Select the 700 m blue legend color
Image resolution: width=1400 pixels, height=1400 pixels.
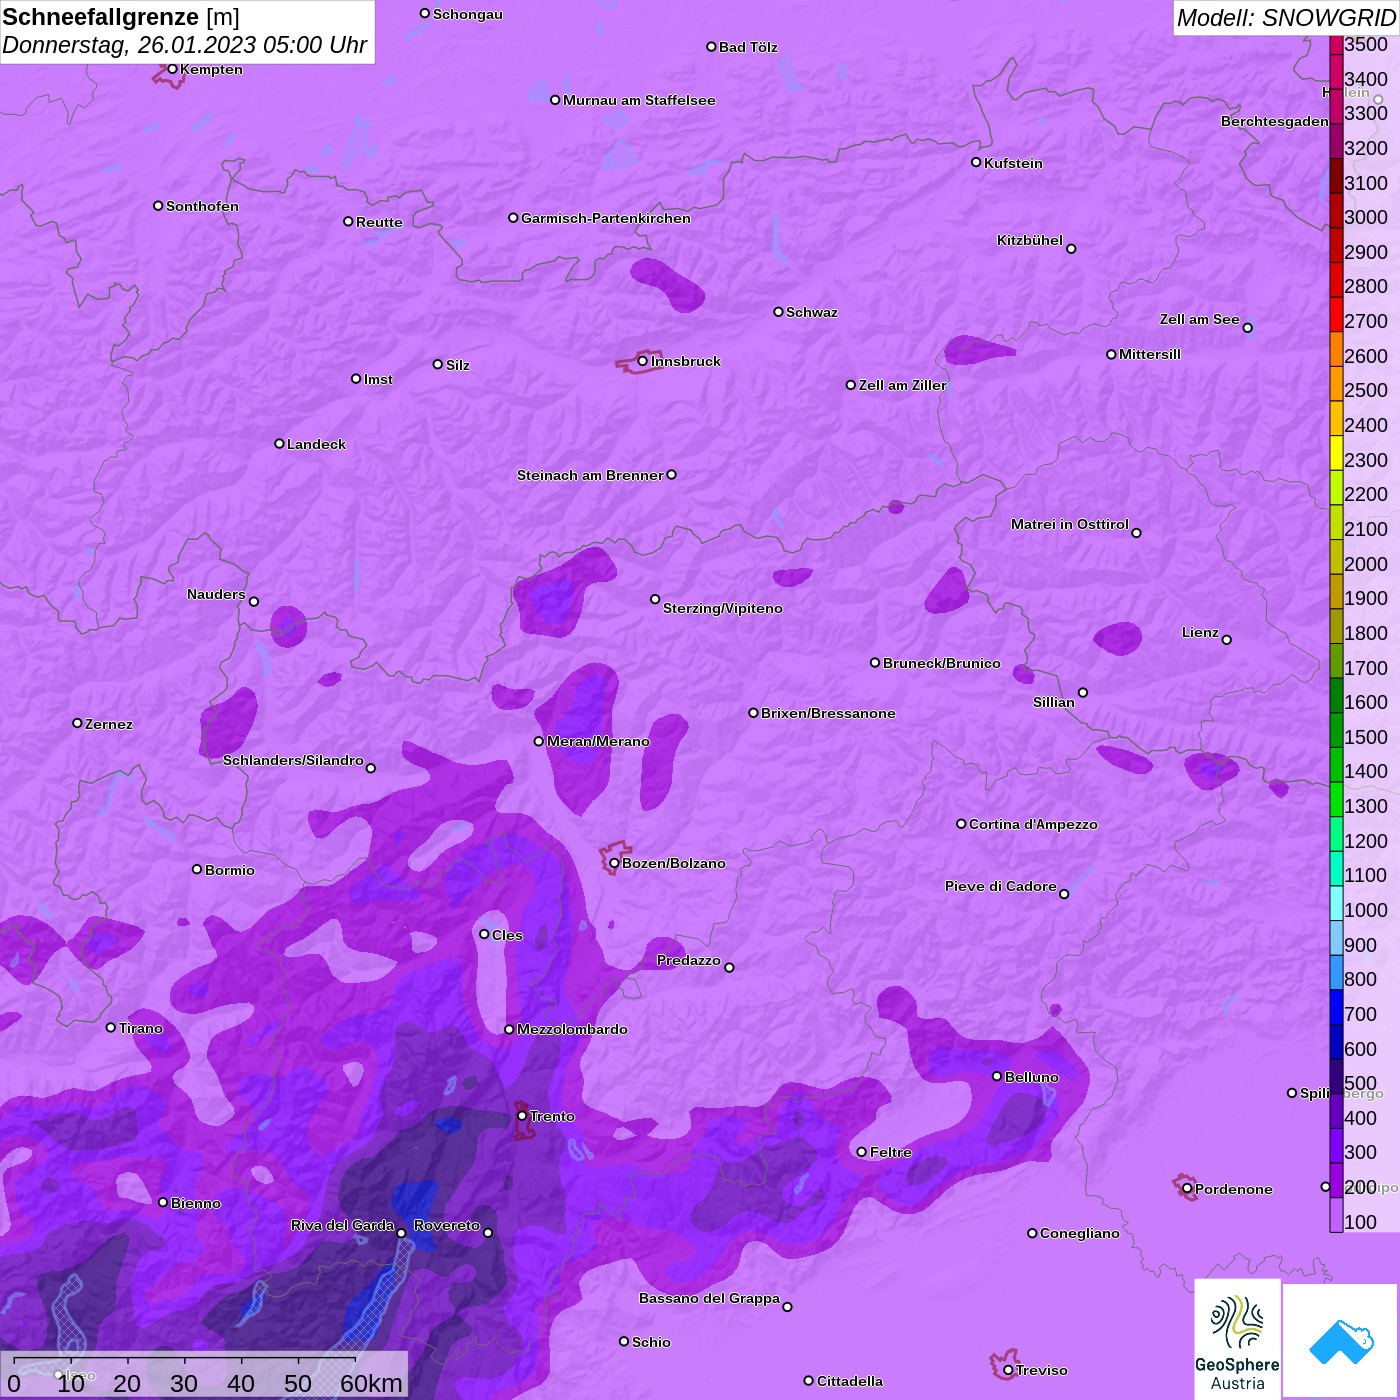pos(1336,1007)
